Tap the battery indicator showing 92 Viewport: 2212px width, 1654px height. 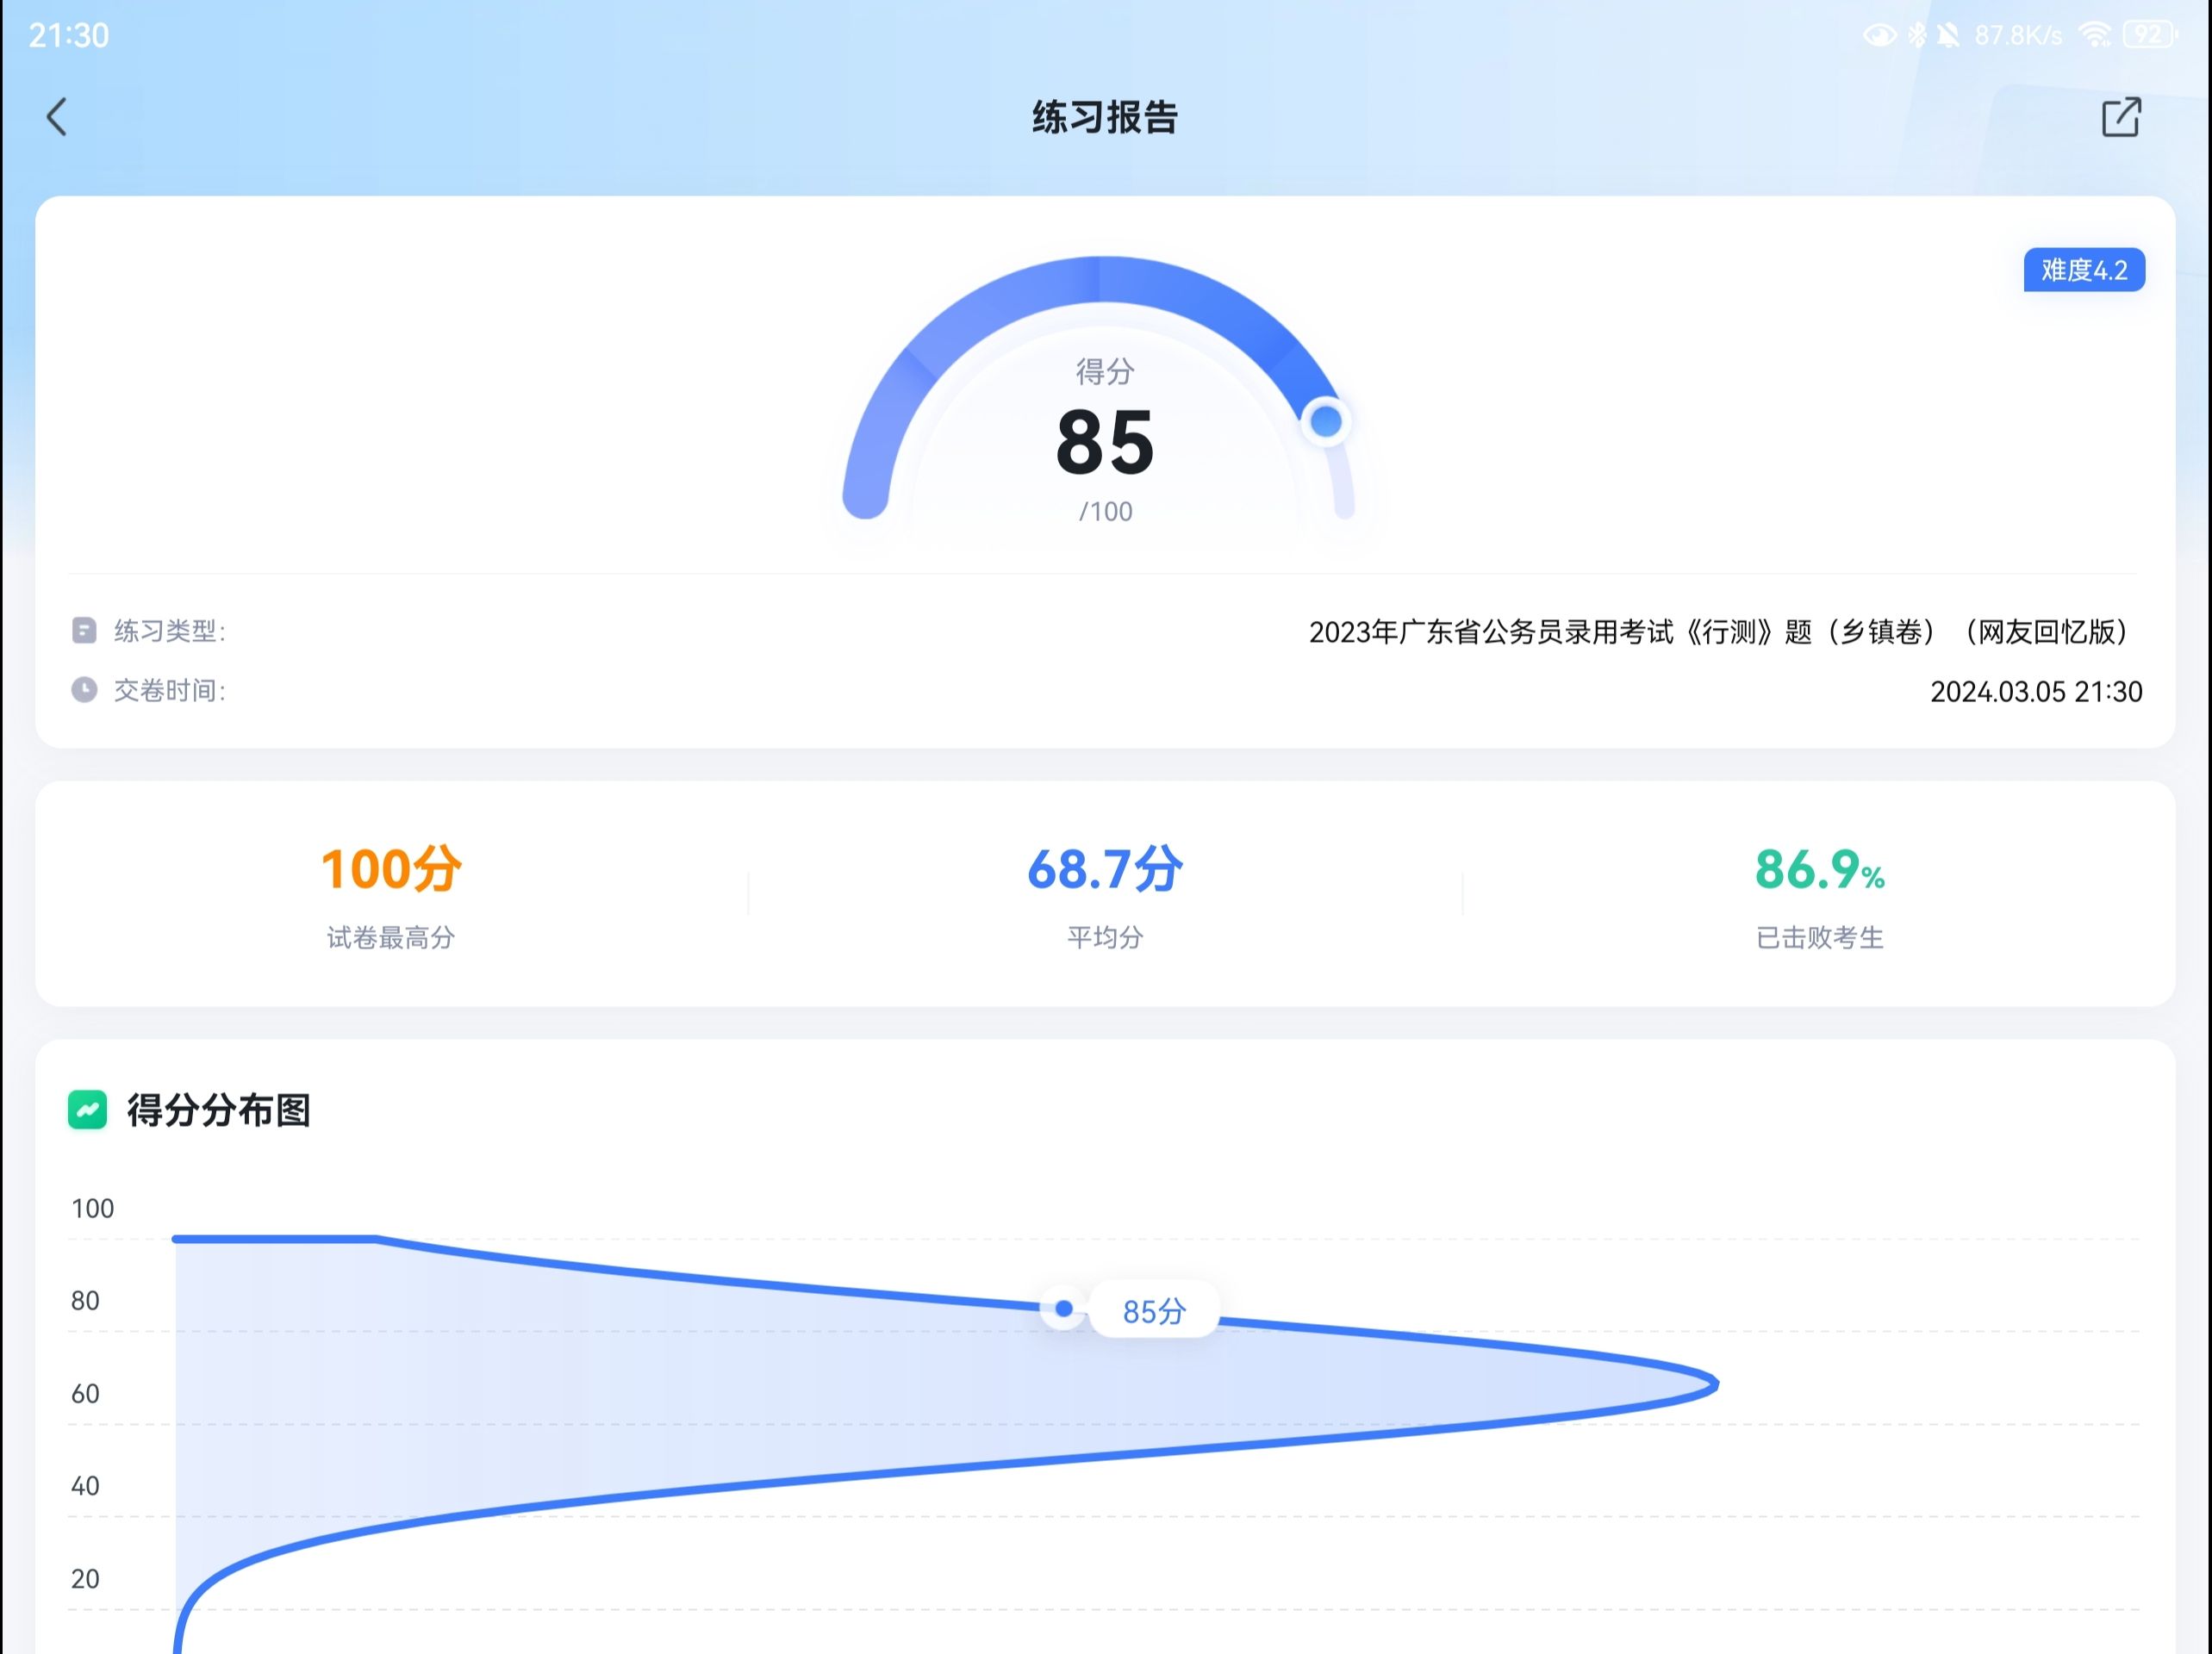[2150, 35]
